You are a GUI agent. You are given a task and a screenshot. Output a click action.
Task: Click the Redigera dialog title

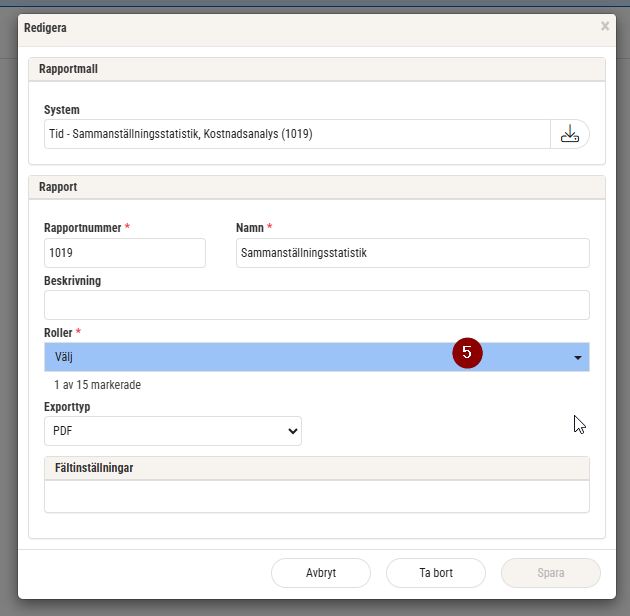[46, 28]
